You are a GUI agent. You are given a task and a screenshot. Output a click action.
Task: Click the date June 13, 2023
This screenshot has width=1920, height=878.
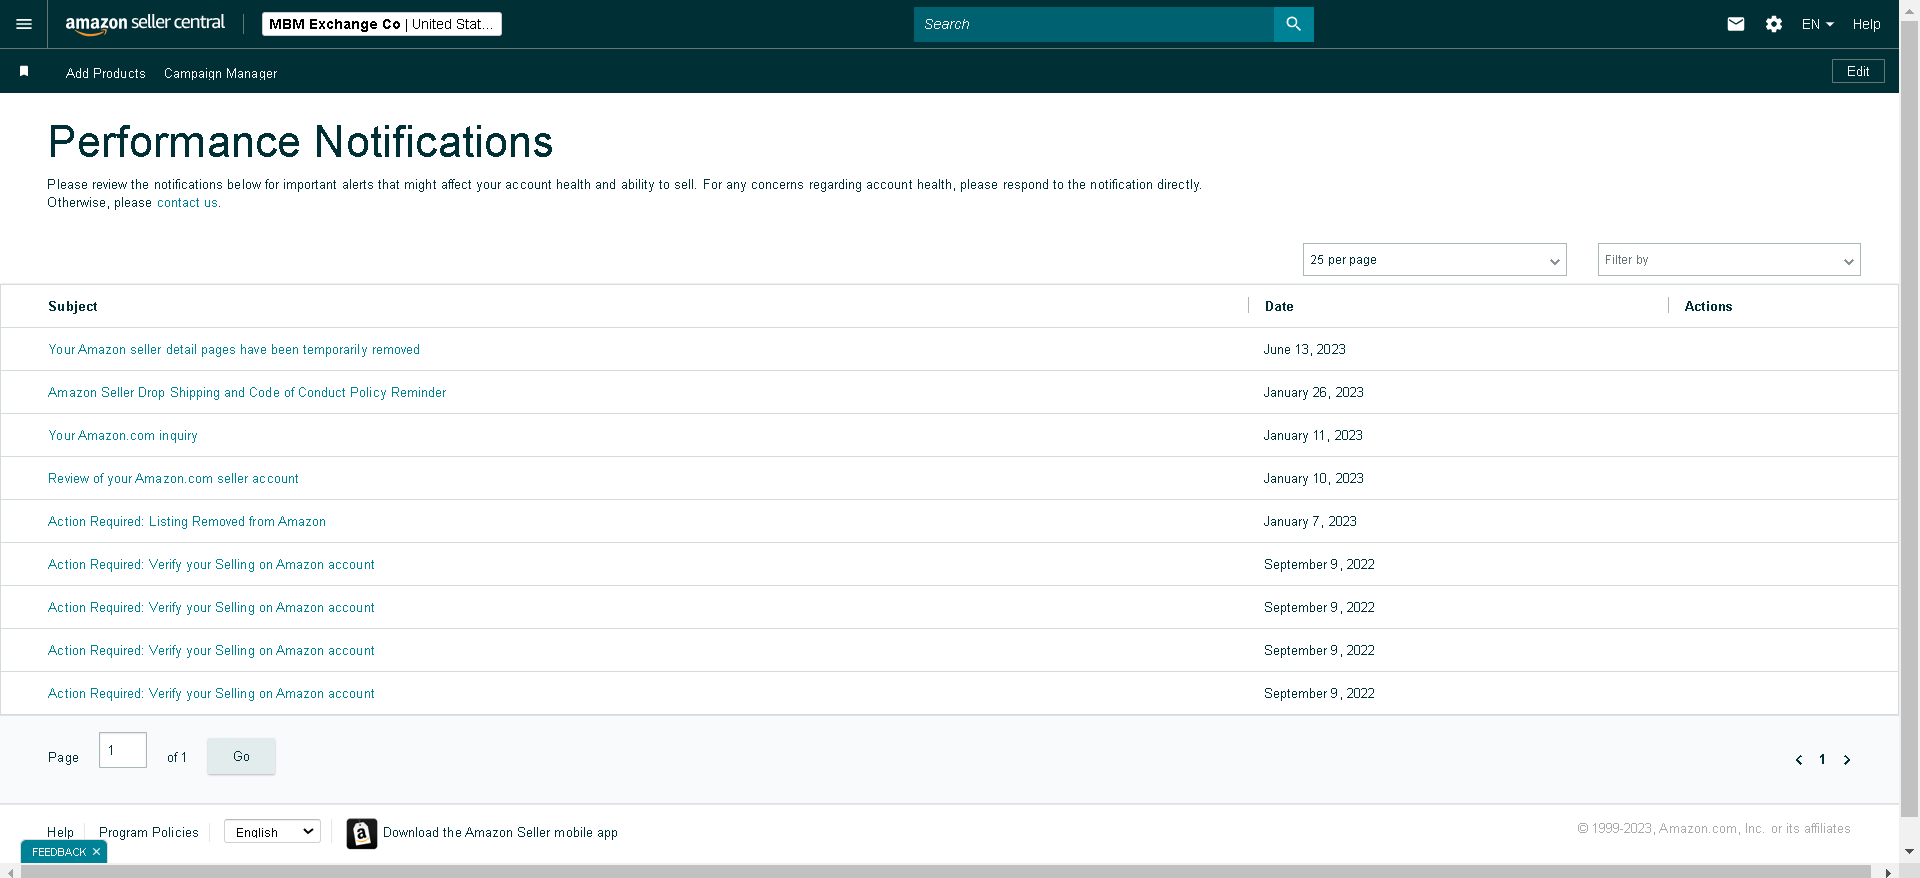[1305, 350]
